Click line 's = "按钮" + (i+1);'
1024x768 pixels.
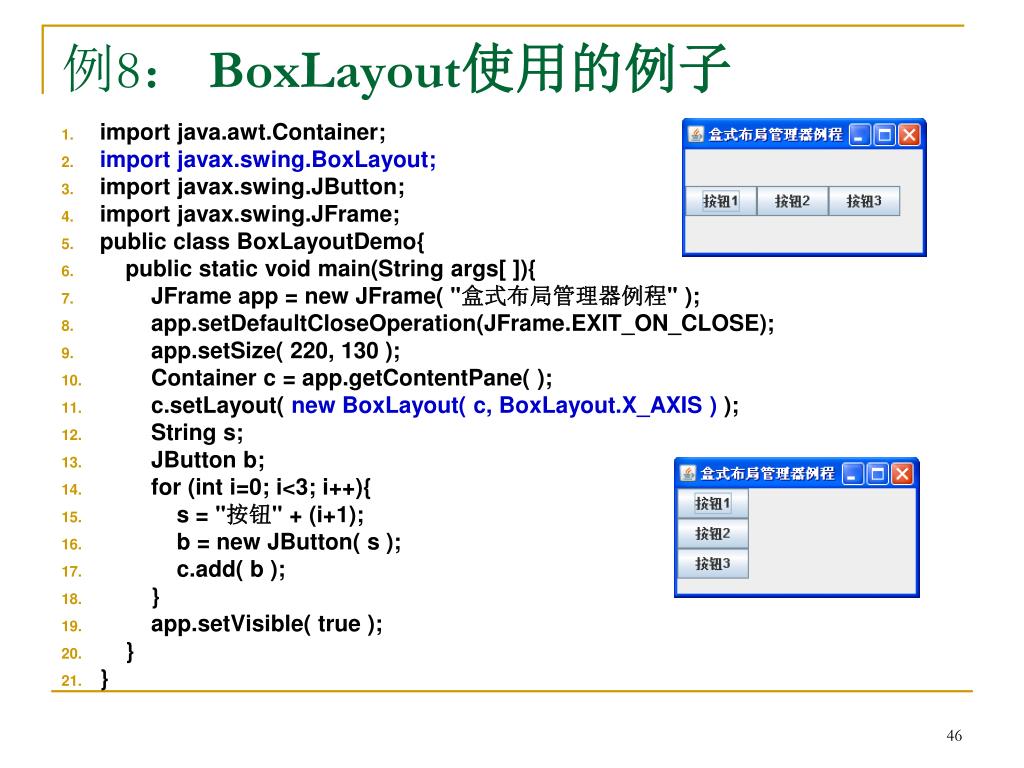tap(270, 515)
